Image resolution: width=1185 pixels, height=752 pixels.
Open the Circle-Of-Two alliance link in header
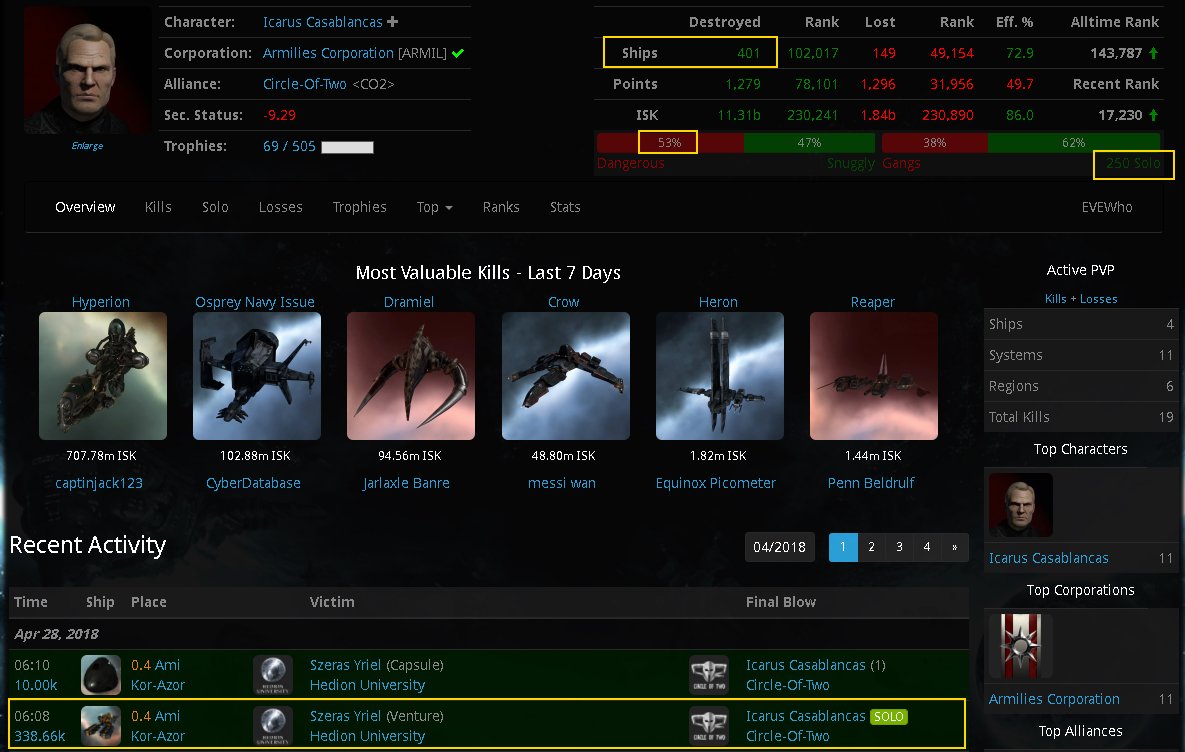[305, 84]
